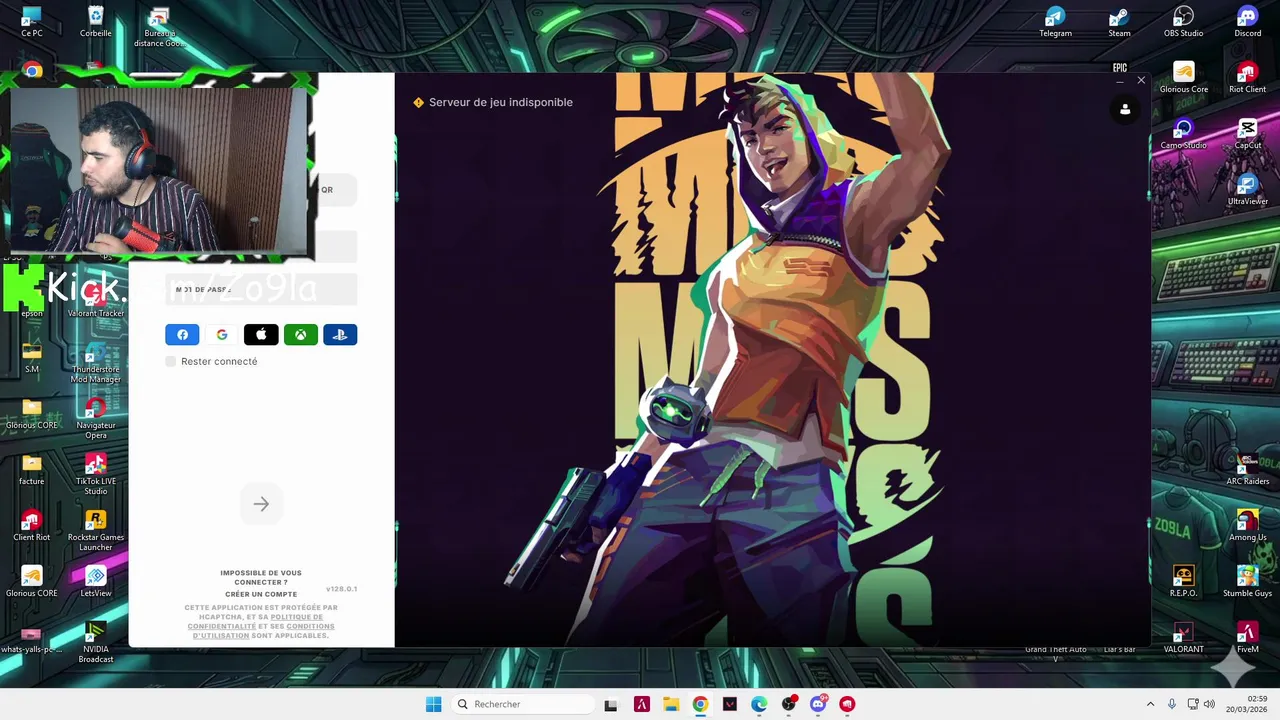Sign in with Google in Riot Client
The image size is (1280, 720).
222,335
